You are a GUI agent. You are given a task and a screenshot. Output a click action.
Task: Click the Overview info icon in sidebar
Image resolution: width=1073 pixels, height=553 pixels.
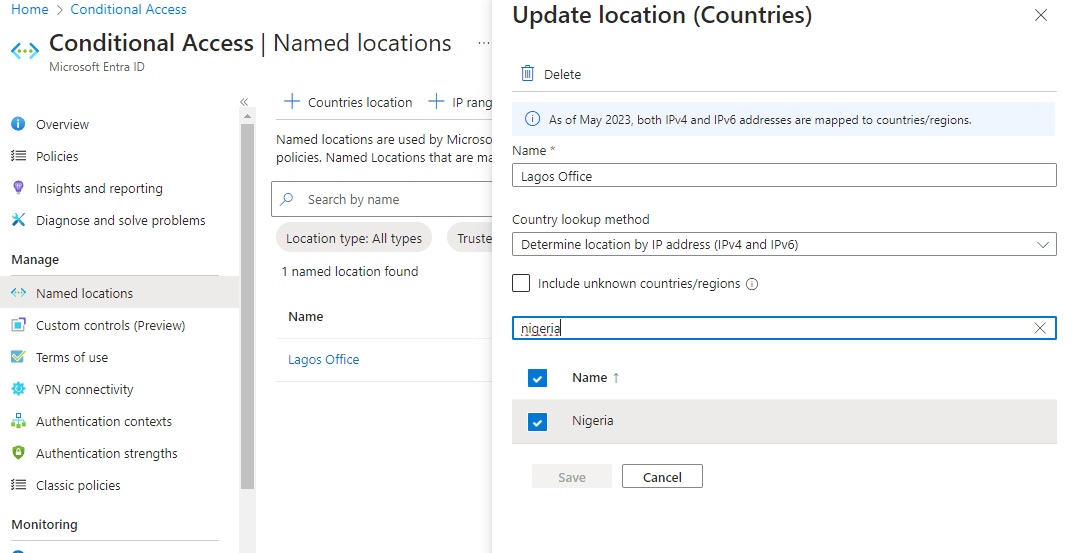[18, 124]
